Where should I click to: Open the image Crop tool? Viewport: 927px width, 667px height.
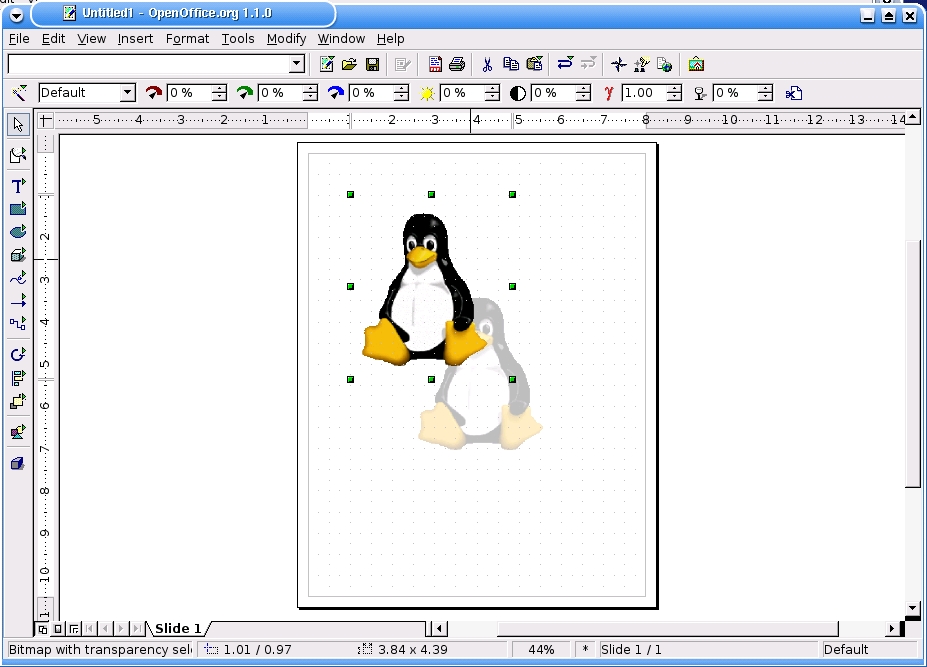[x=795, y=92]
